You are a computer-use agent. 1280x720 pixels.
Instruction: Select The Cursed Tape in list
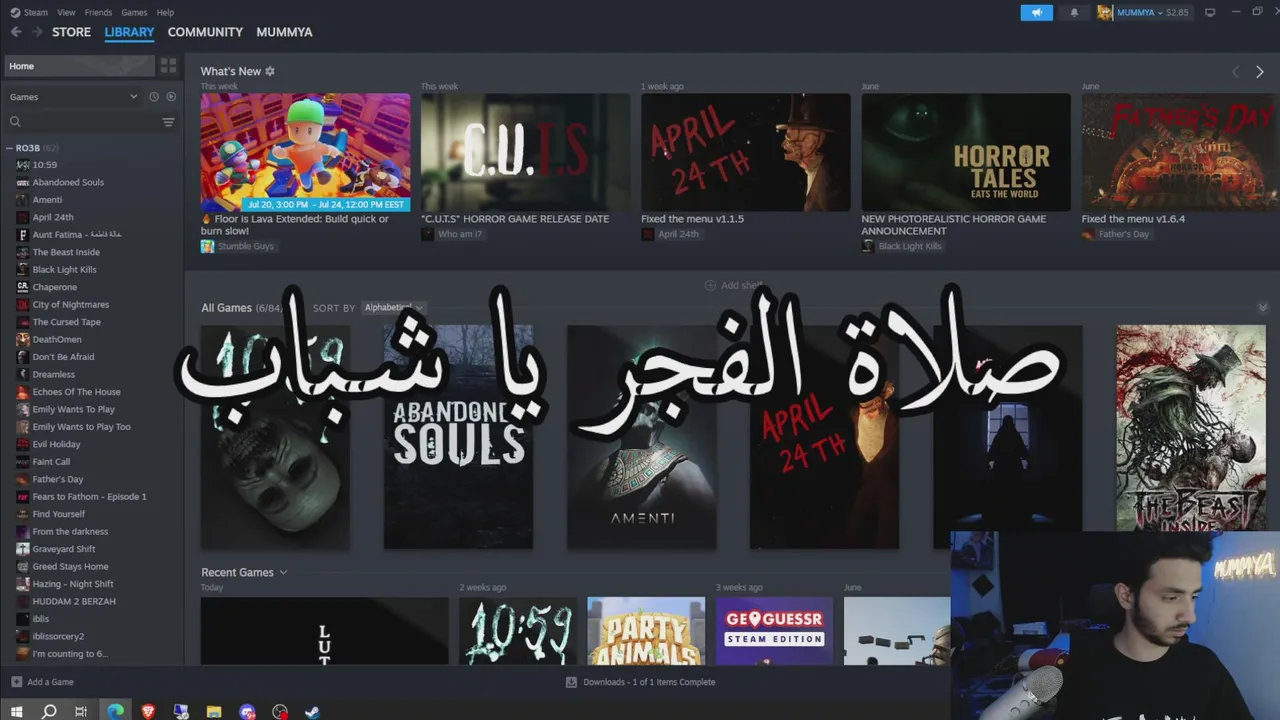point(66,322)
